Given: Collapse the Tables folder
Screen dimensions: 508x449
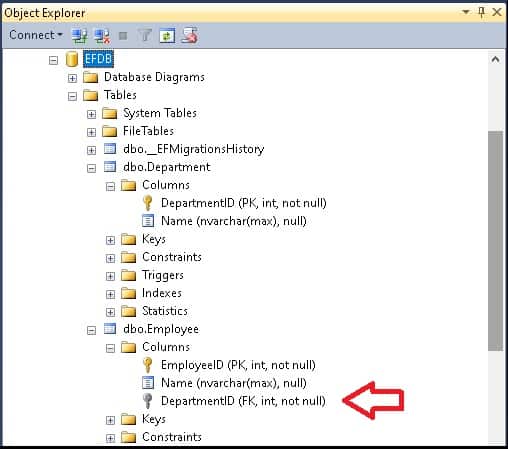Looking at the screenshot, I should (x=72, y=96).
